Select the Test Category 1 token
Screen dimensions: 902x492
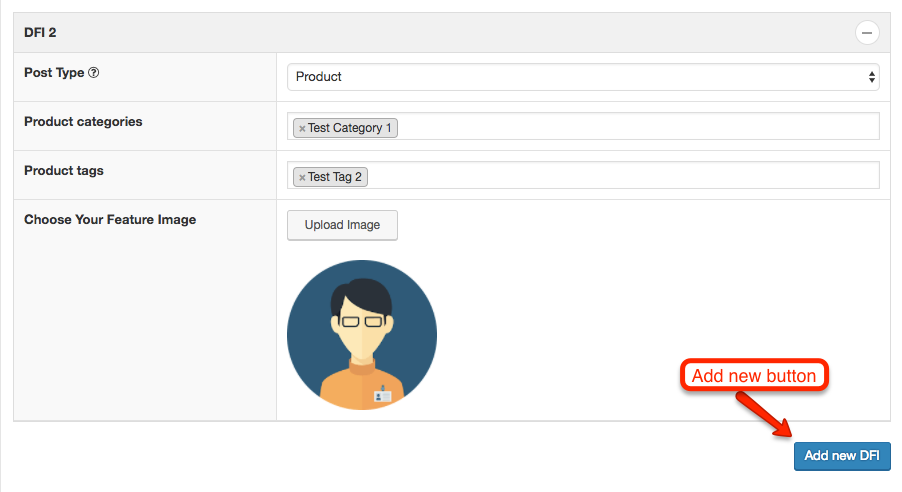coord(345,128)
